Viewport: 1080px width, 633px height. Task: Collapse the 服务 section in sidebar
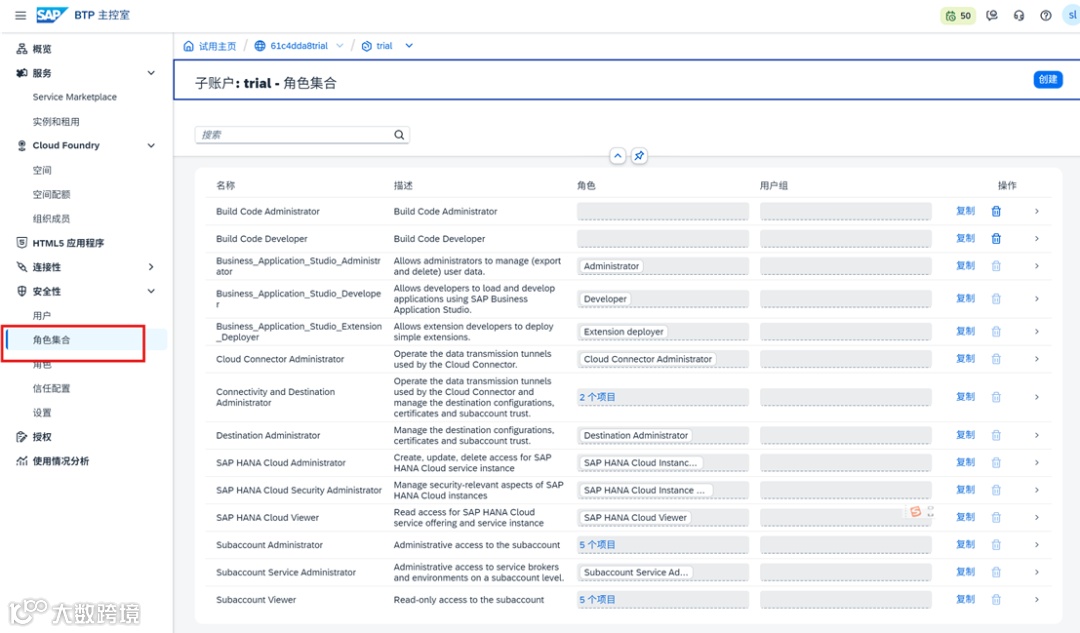point(151,73)
